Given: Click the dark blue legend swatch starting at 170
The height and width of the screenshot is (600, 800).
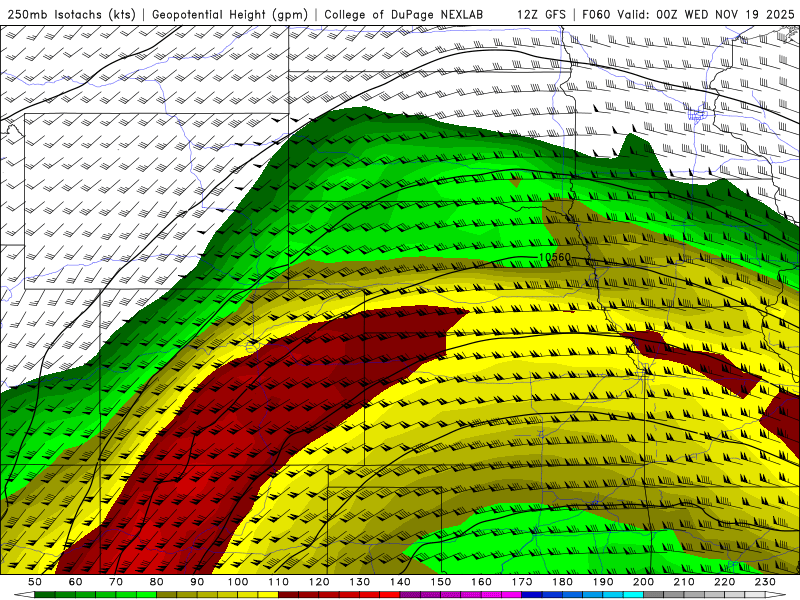Looking at the screenshot, I should pyautogui.click(x=532, y=594).
